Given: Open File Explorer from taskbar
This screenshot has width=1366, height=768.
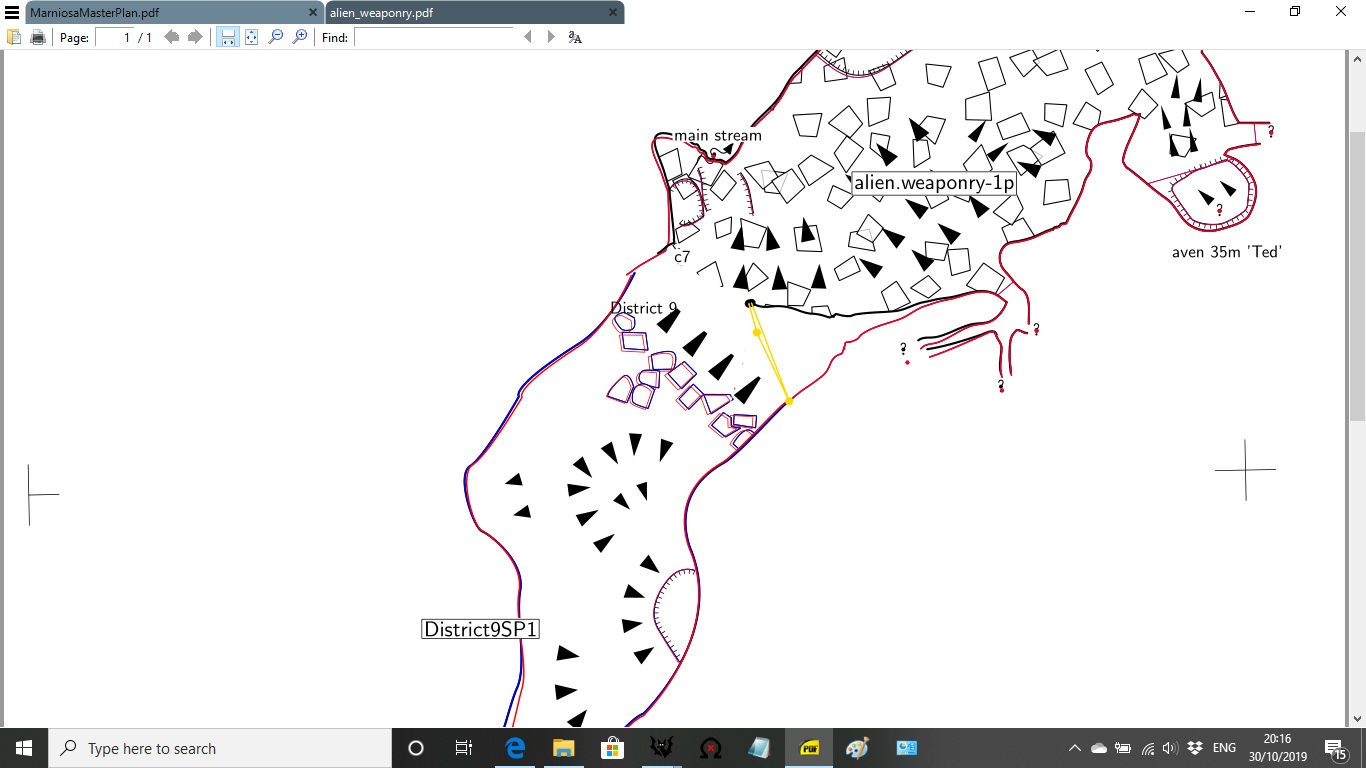Looking at the screenshot, I should pos(564,748).
